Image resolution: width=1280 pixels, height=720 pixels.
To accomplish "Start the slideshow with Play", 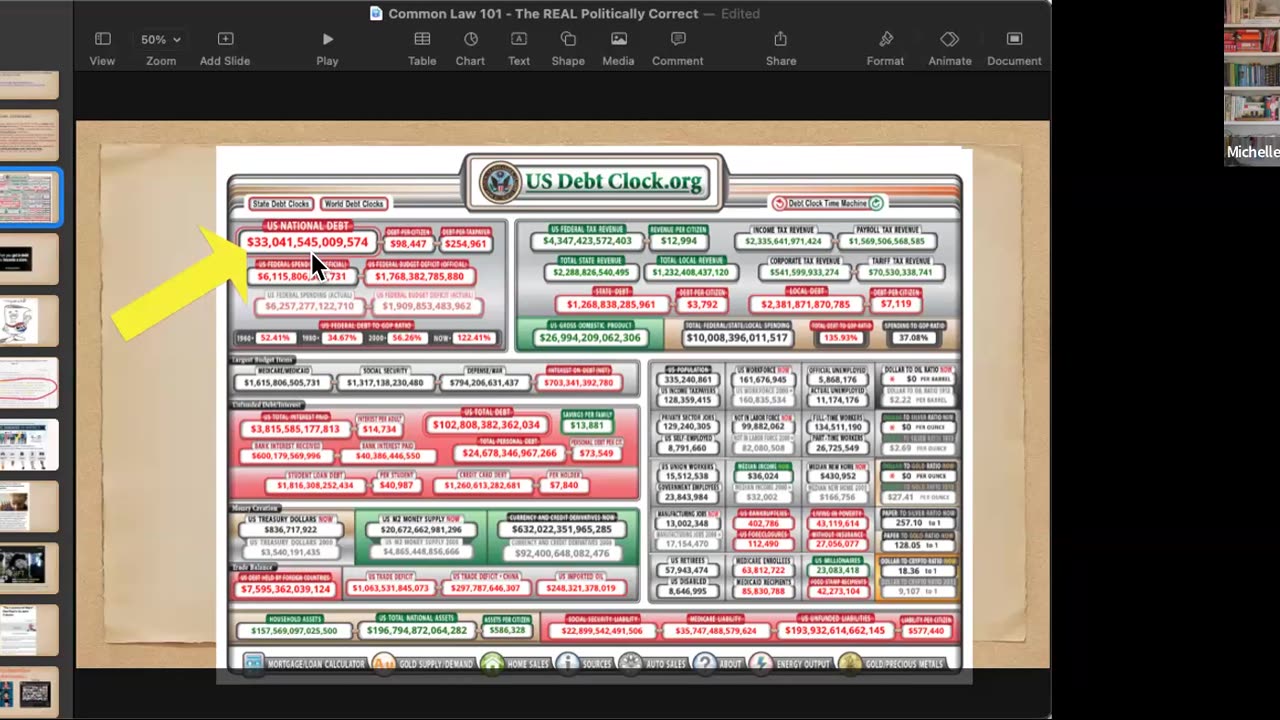I will coord(327,48).
